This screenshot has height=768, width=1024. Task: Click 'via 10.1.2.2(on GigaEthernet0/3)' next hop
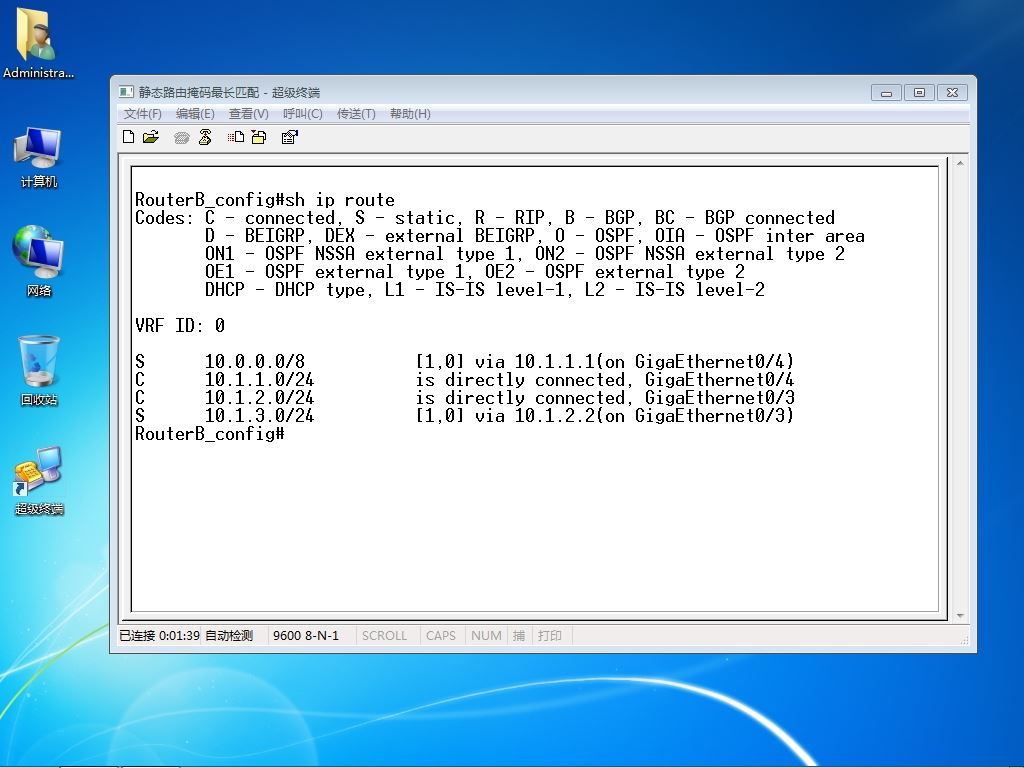[x=634, y=415]
